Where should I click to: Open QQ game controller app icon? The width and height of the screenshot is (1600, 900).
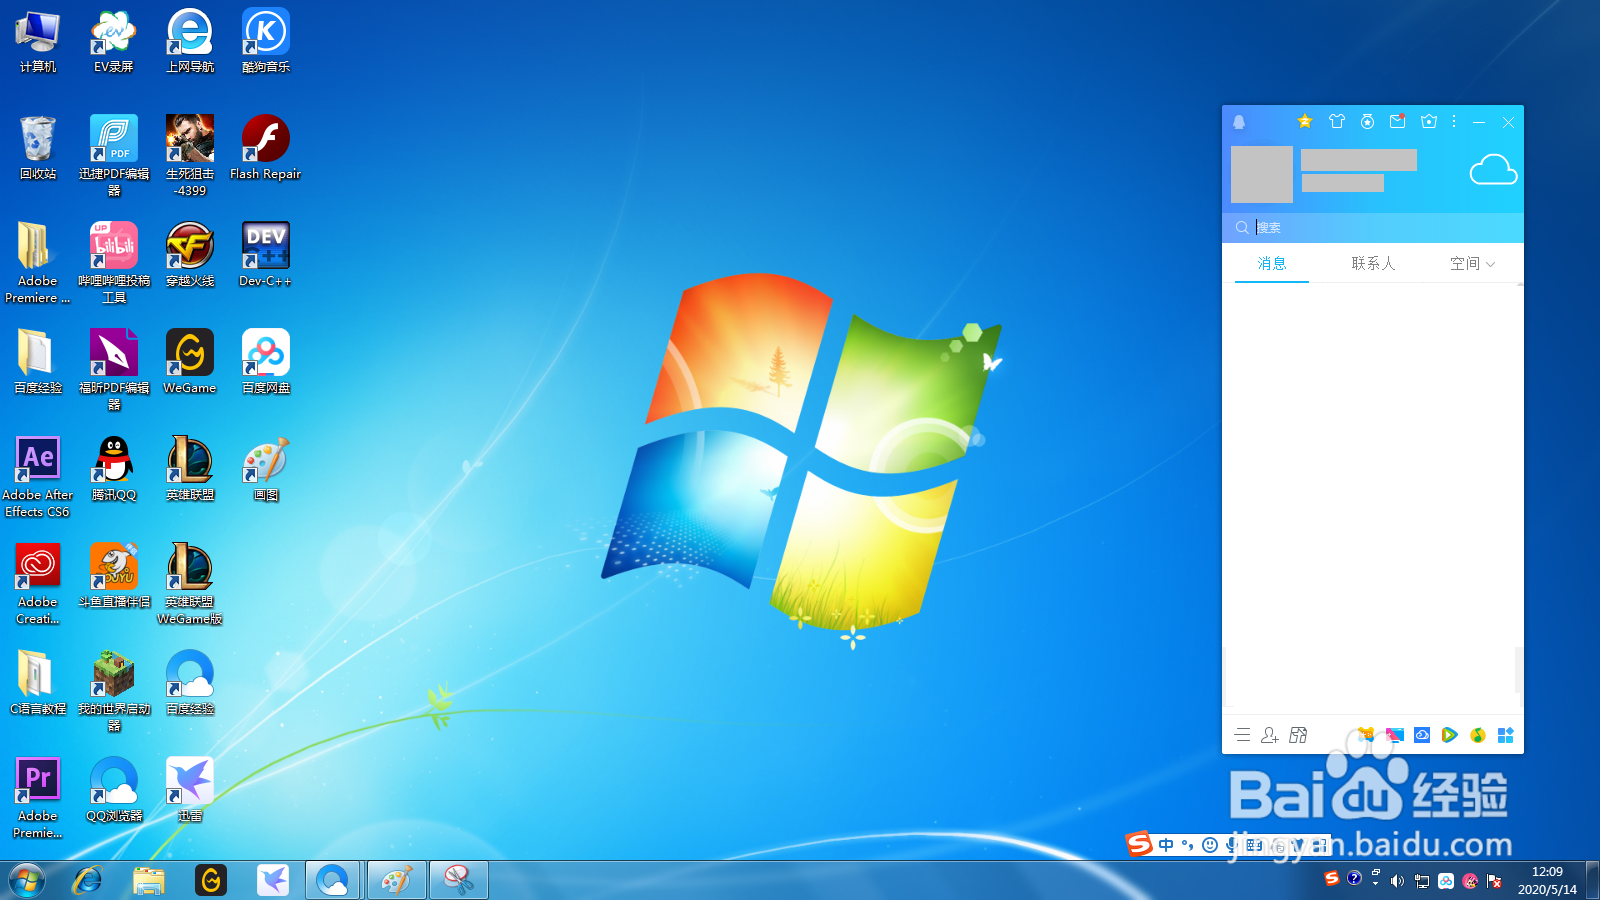1366,735
